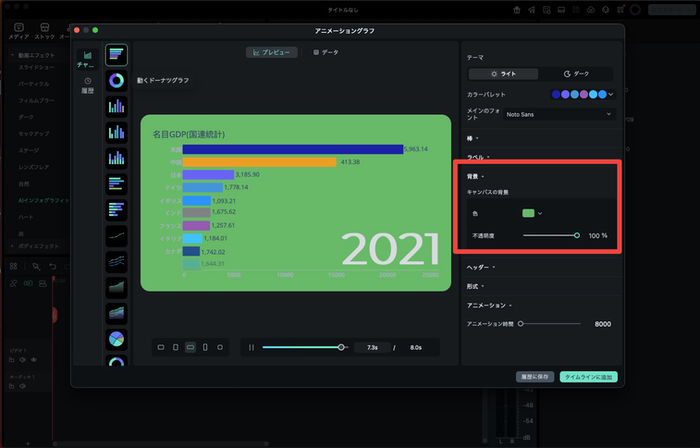Pick the line chart template icon
Screen dimensions: 700x448
[117, 235]
